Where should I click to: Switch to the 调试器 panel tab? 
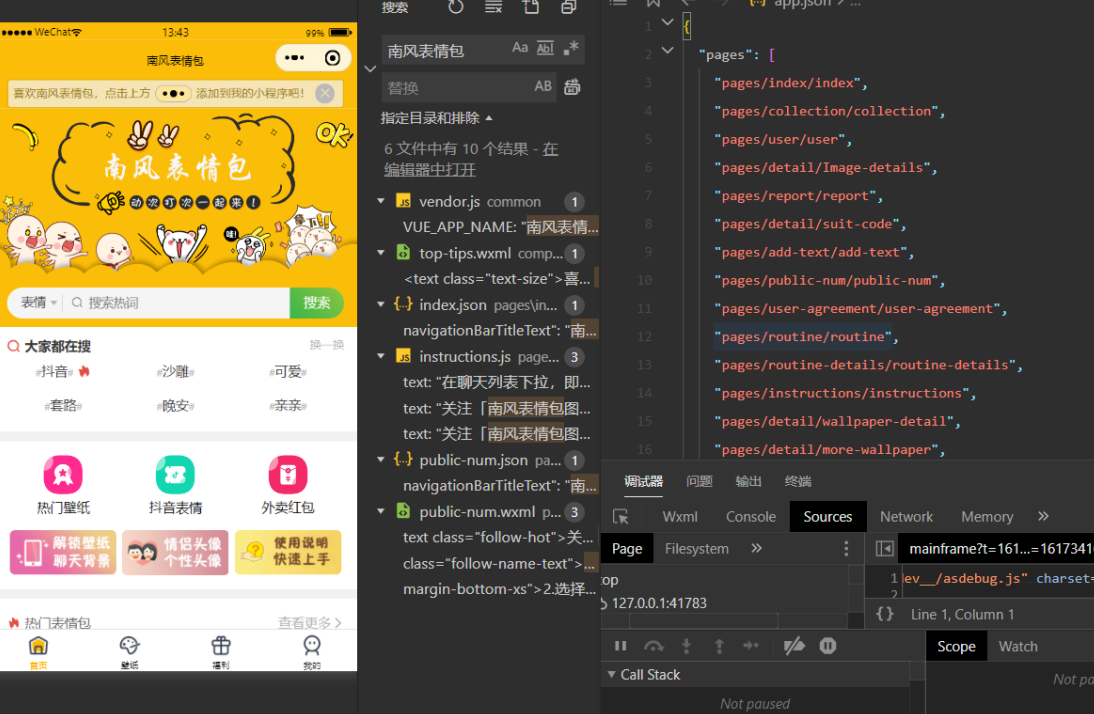point(643,481)
